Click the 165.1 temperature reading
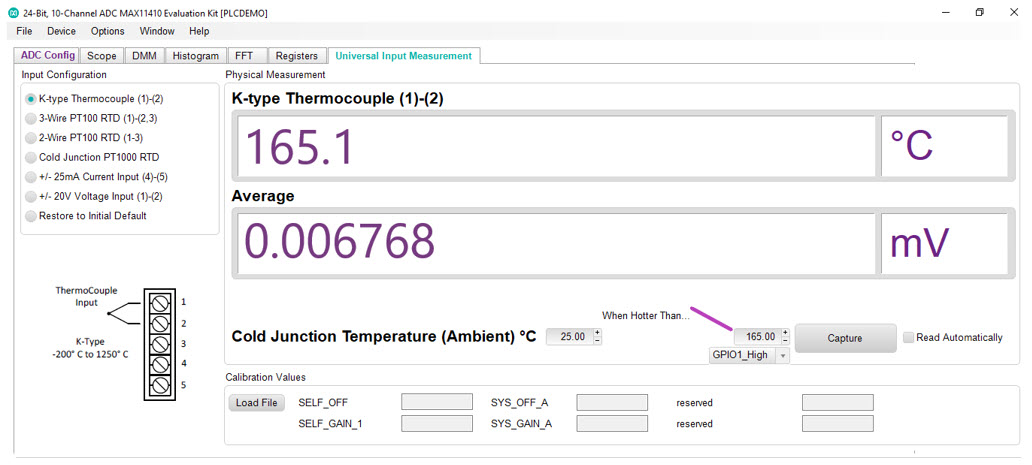The image size is (1032, 465). click(x=555, y=147)
